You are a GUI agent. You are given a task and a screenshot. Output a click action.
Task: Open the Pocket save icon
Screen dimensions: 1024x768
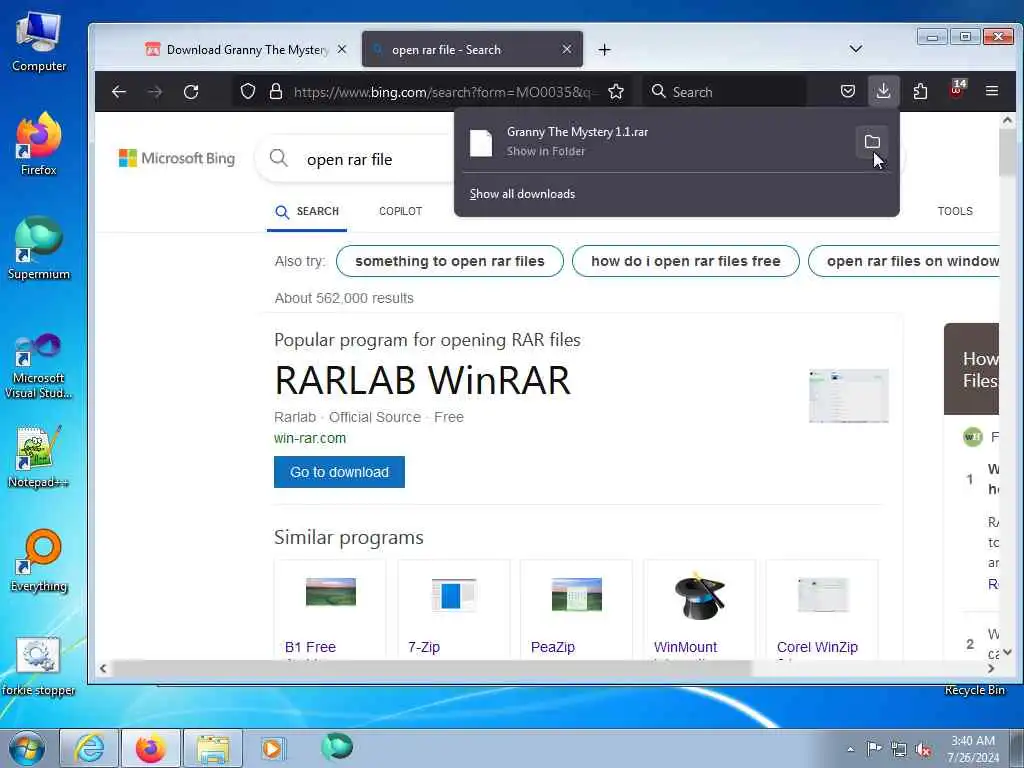[848, 91]
